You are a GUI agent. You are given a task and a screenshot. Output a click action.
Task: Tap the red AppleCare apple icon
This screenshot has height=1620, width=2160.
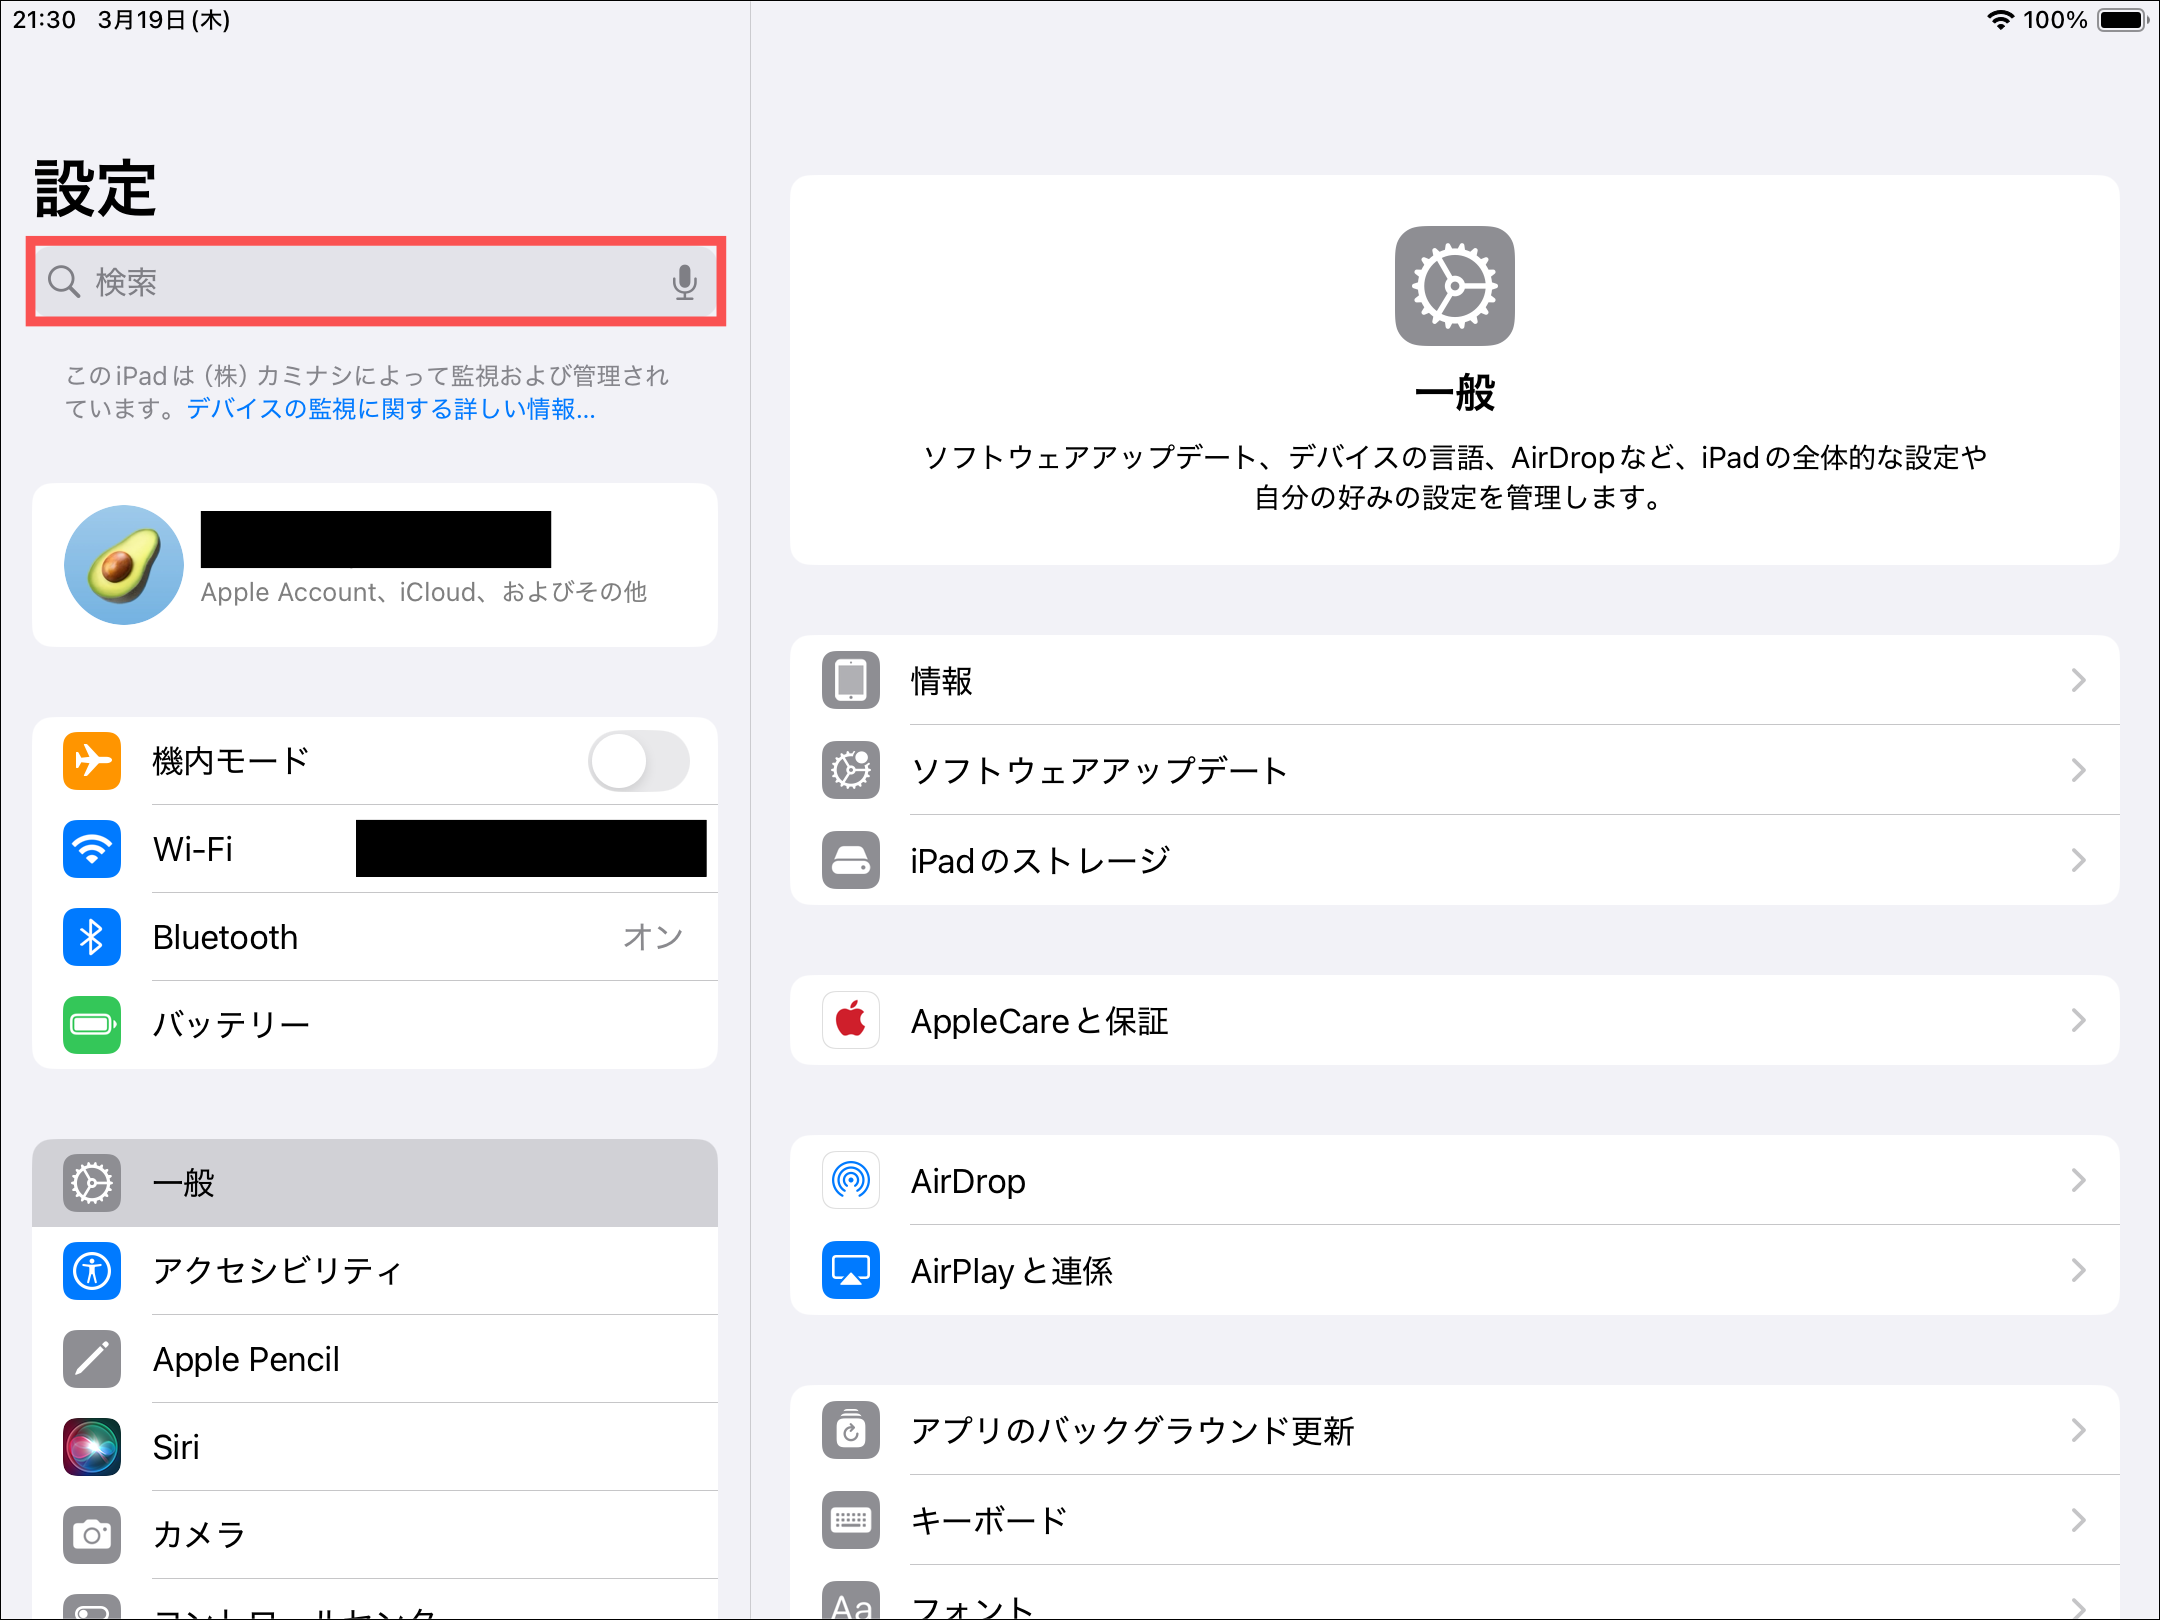851,1021
